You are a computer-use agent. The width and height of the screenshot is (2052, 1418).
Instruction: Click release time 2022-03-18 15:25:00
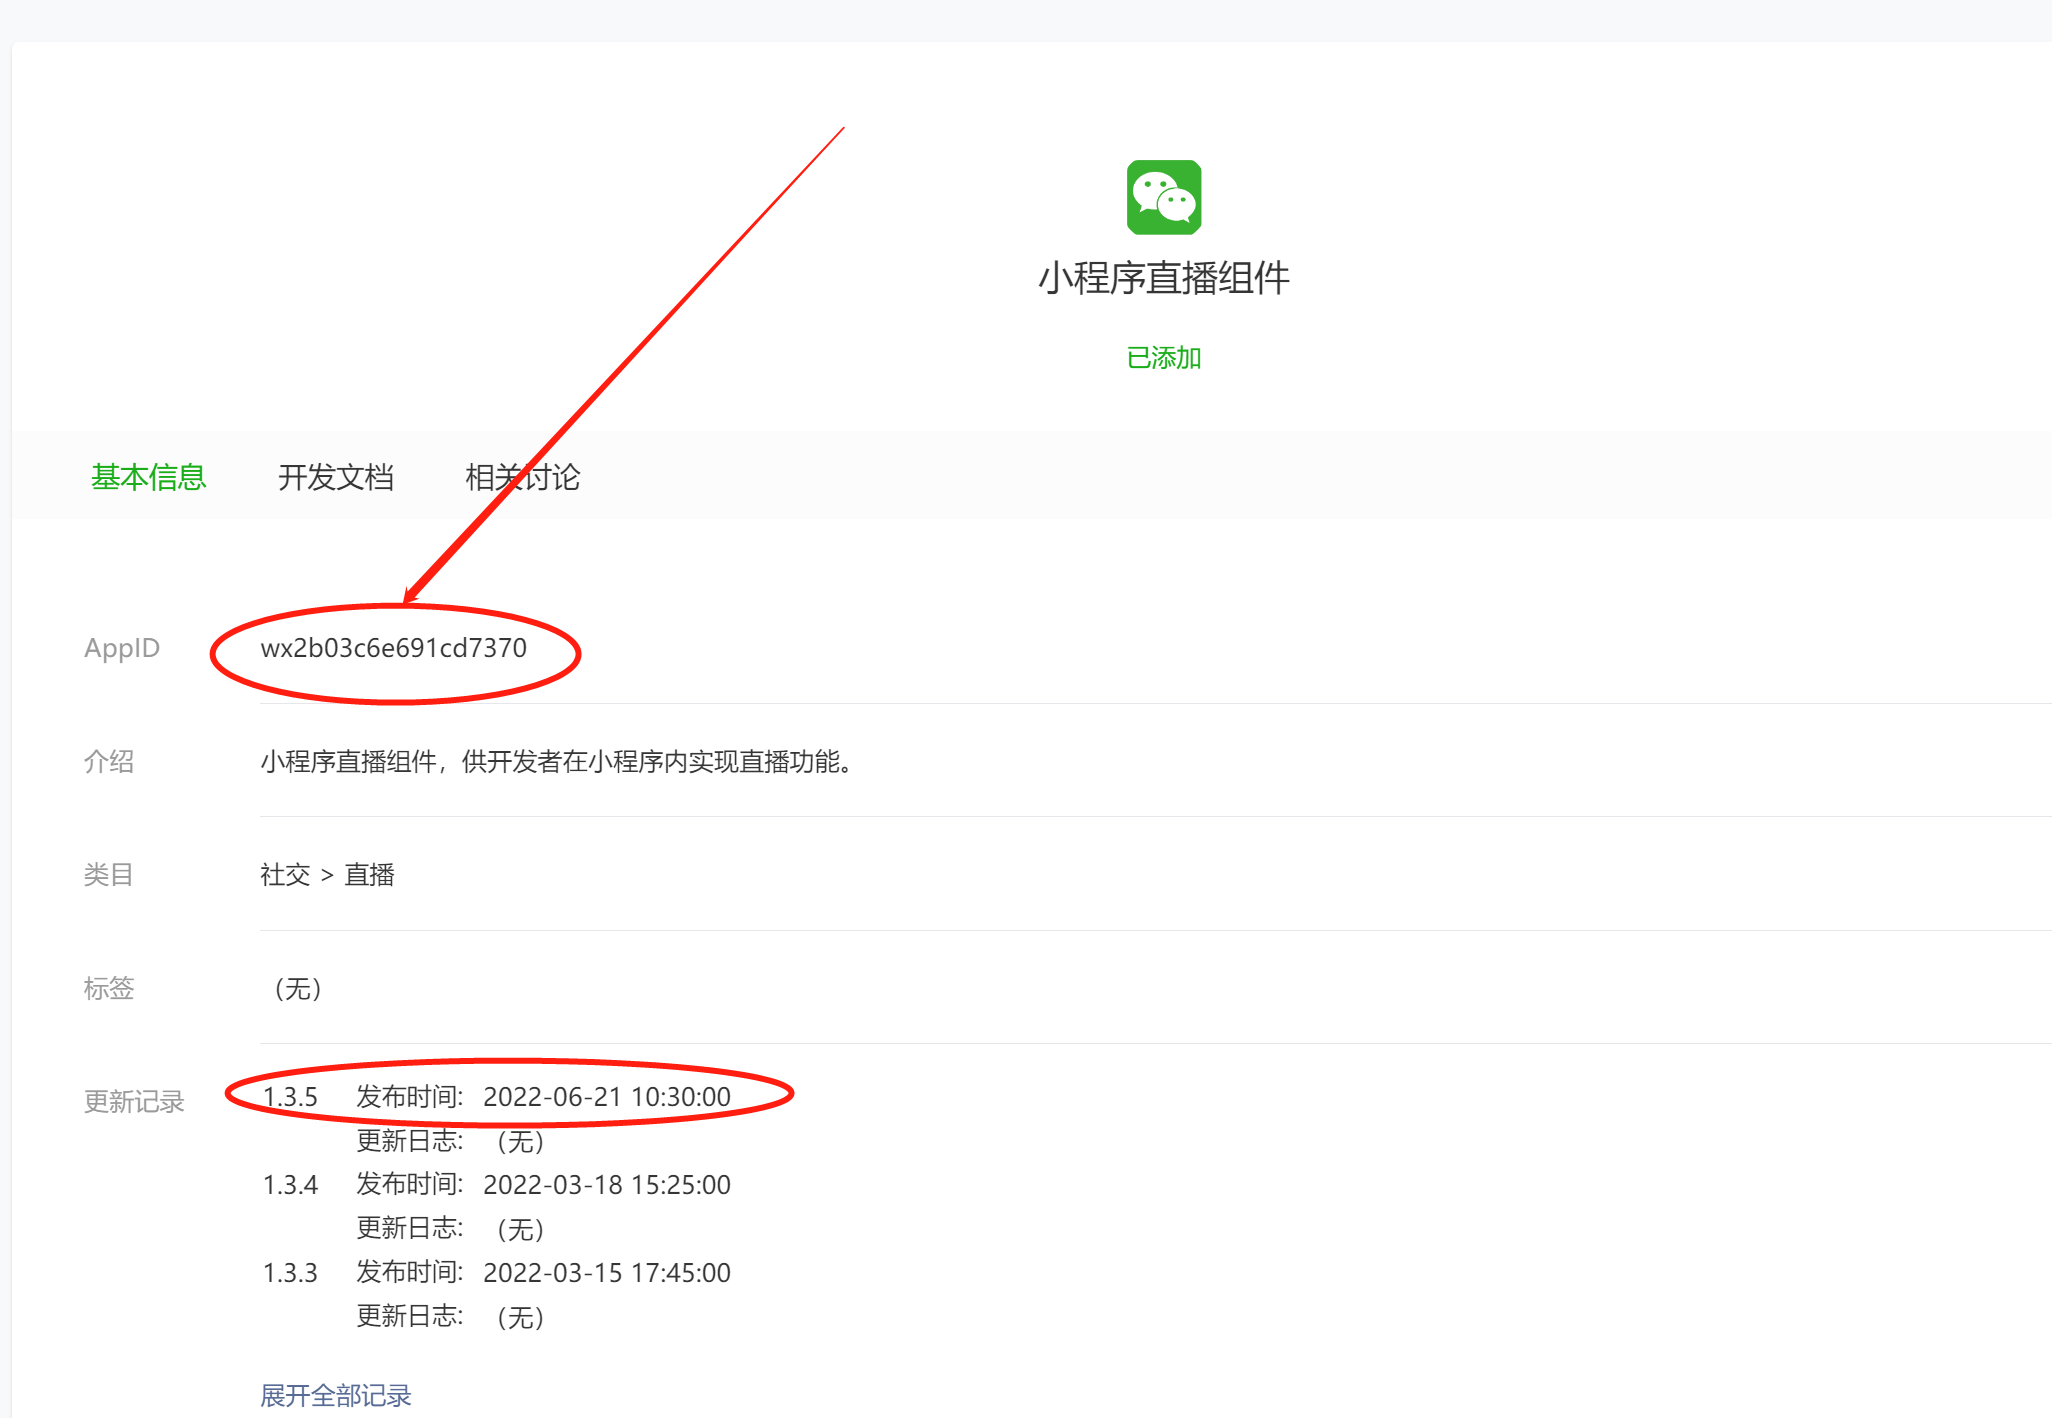coord(607,1185)
